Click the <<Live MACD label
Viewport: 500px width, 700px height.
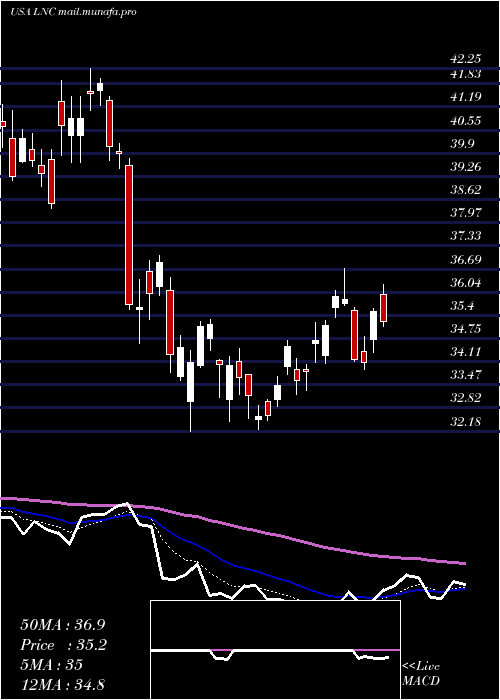tap(421, 674)
